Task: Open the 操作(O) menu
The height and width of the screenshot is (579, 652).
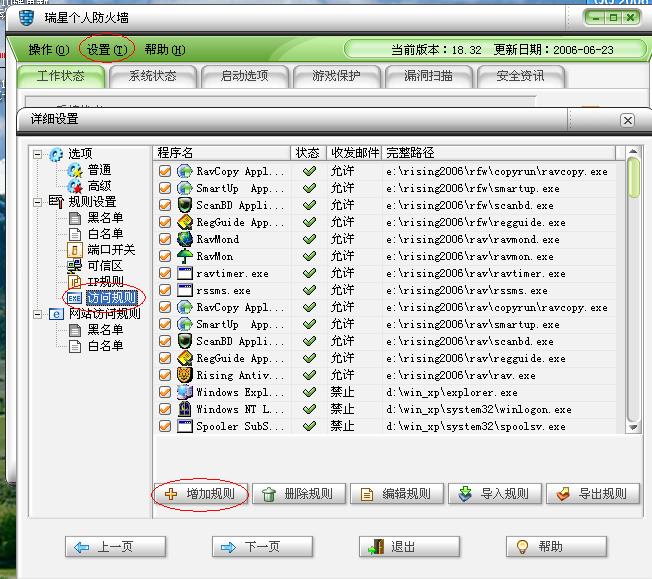Action: point(49,50)
